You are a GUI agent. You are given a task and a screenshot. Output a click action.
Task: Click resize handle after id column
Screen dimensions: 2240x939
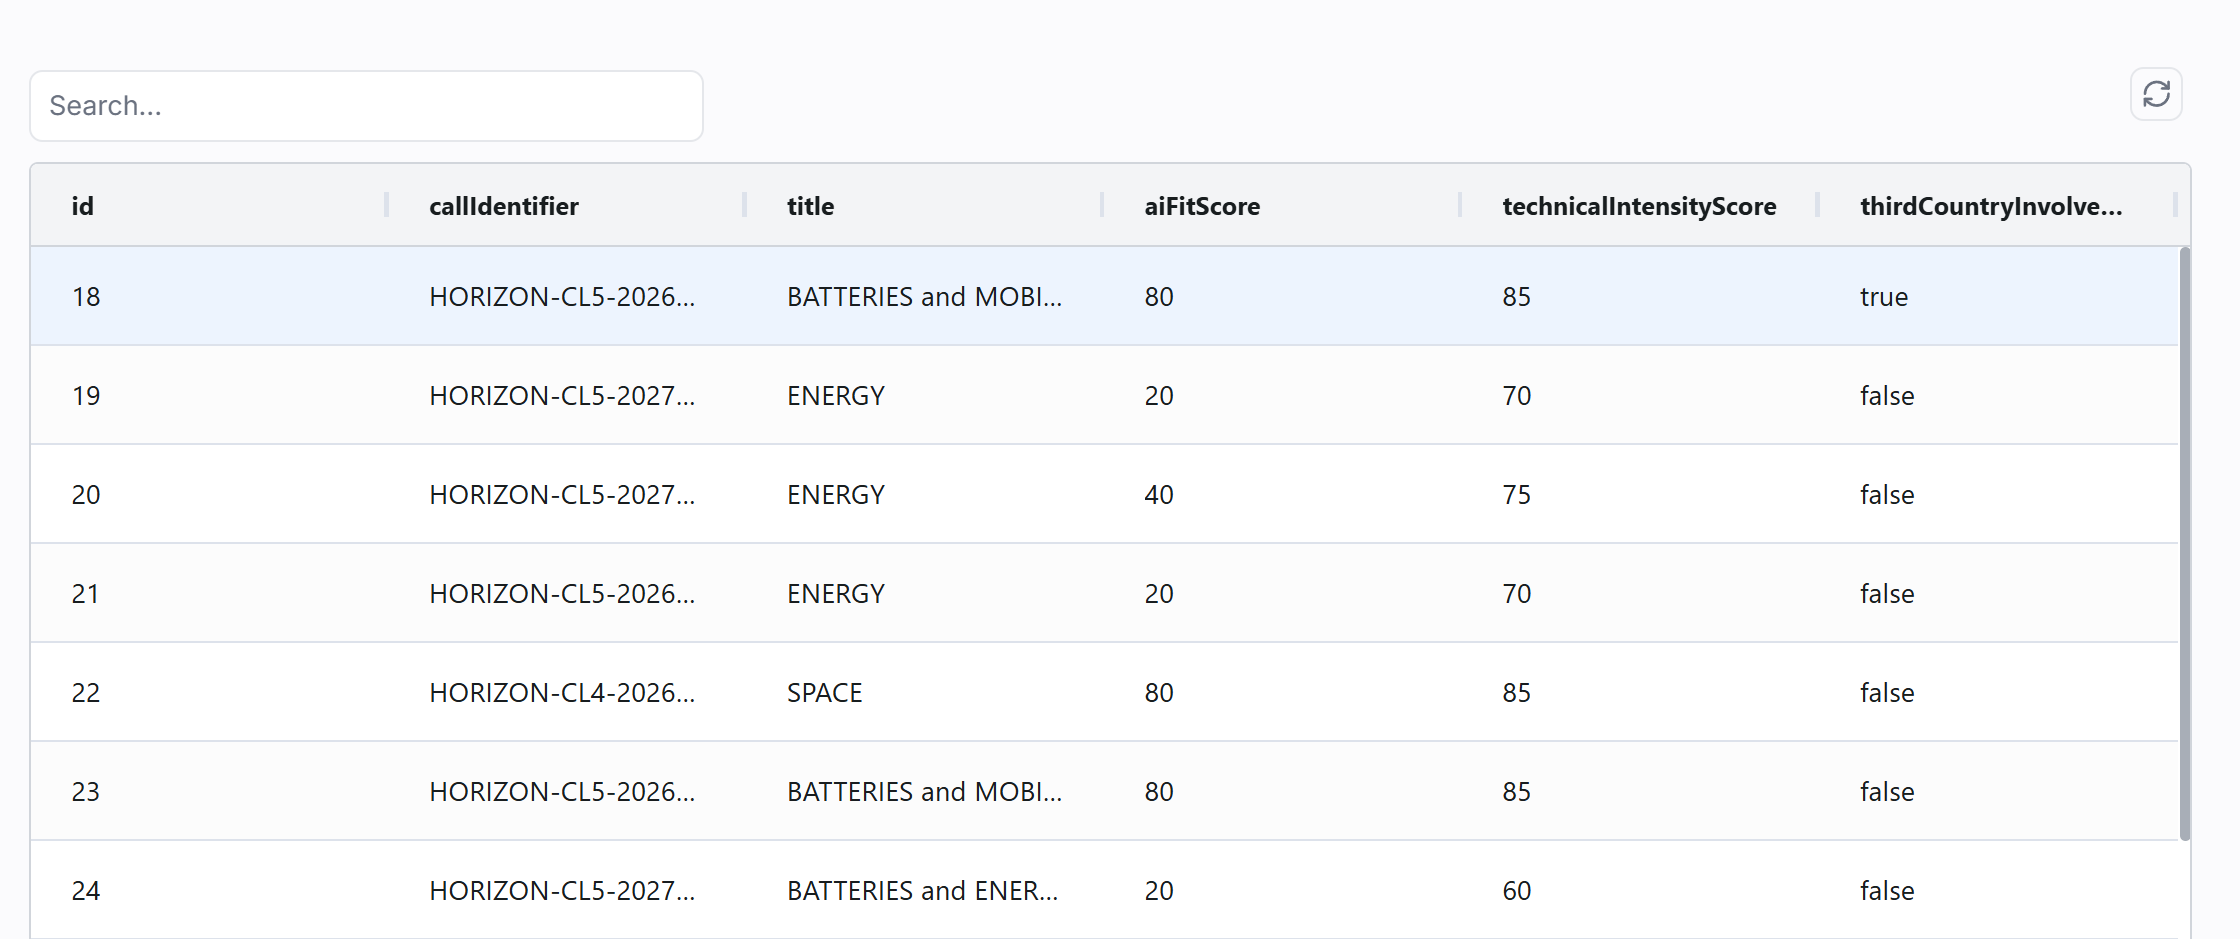pyautogui.click(x=386, y=205)
